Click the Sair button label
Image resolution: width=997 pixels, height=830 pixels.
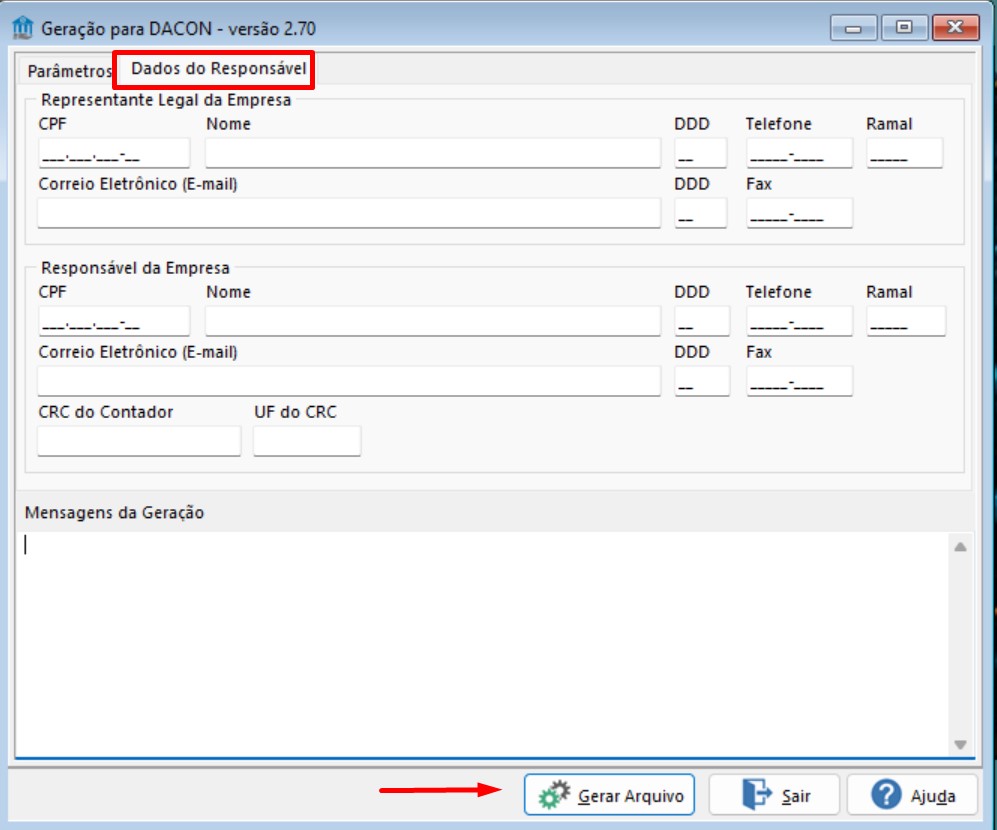pos(796,796)
